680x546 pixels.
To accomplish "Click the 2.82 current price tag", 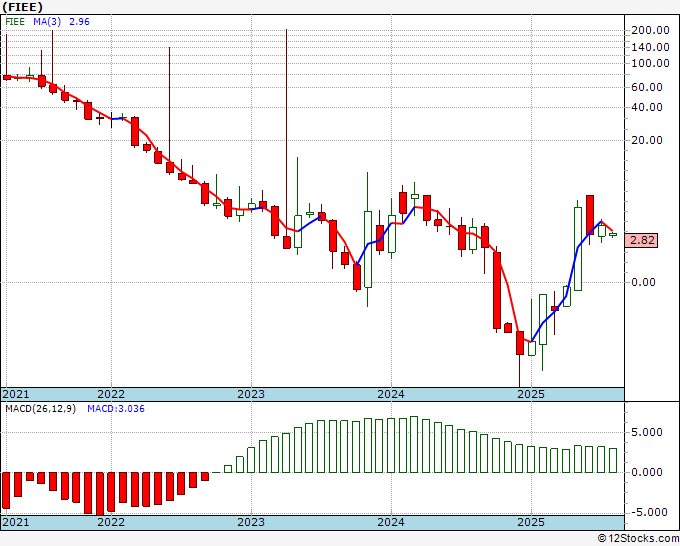I will [642, 240].
